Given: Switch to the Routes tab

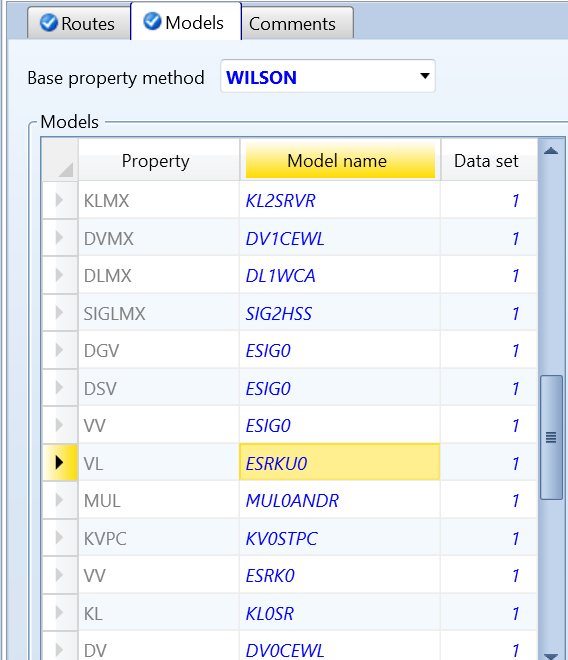Looking at the screenshot, I should coord(79,23).
